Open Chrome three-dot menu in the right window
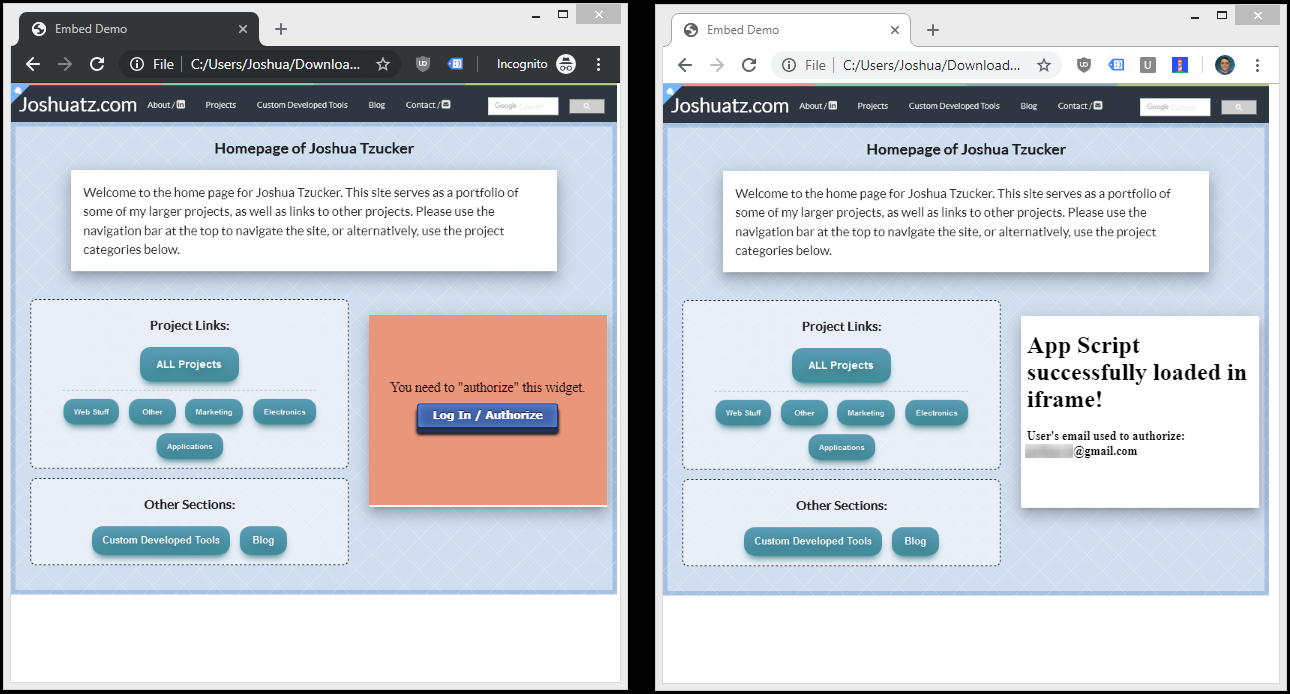1290x694 pixels. click(1257, 65)
